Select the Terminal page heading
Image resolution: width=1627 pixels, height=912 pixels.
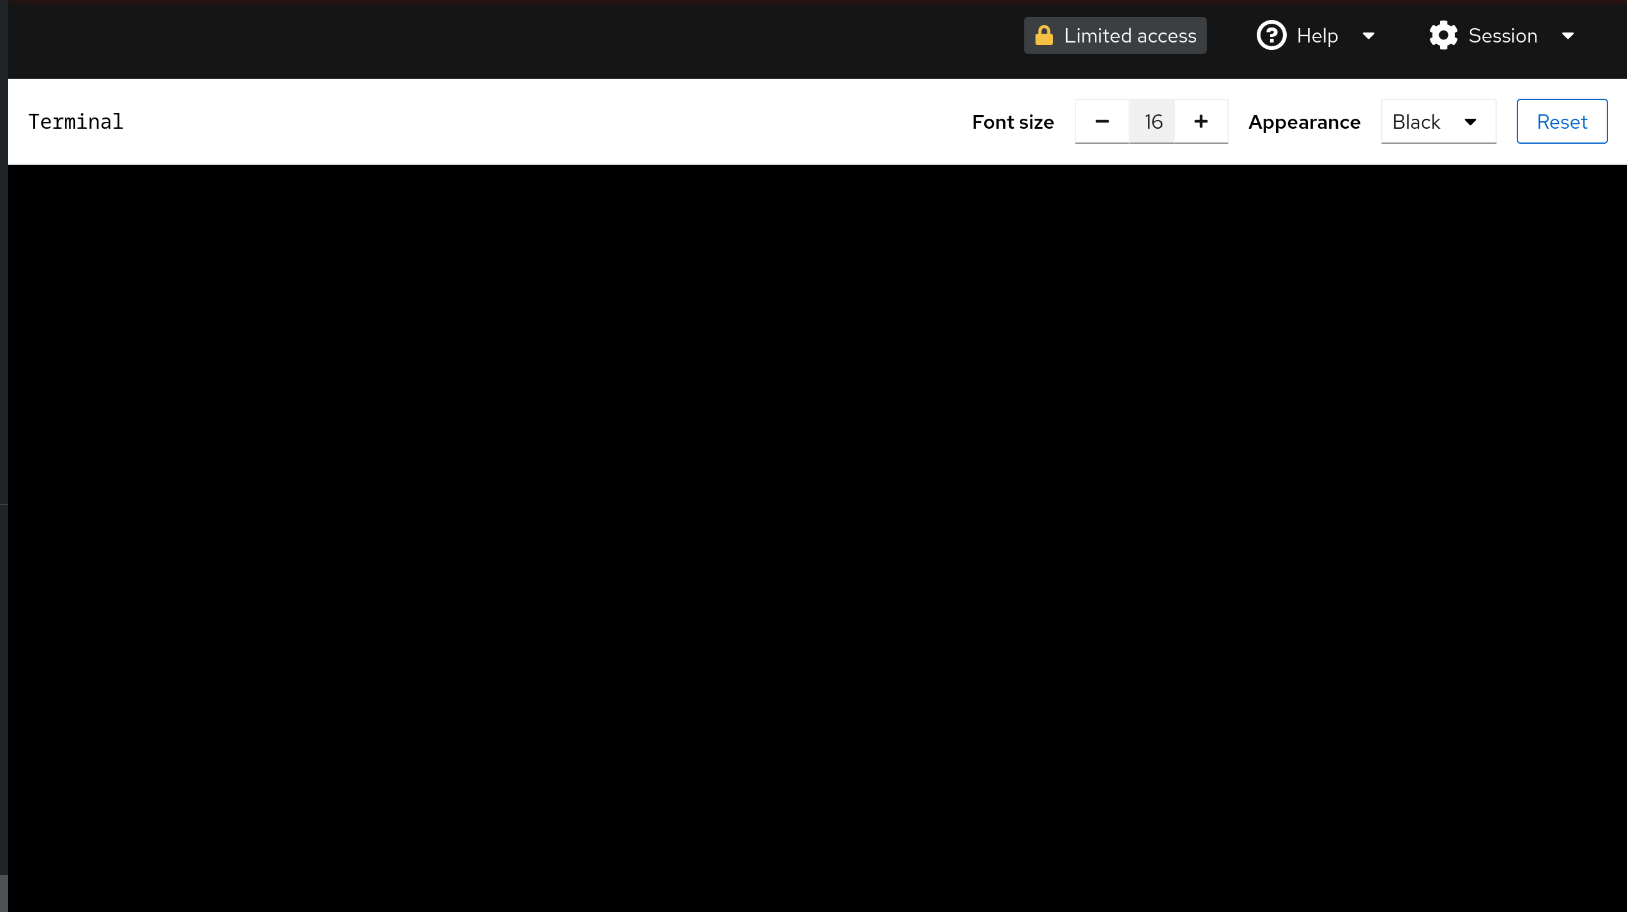[75, 121]
